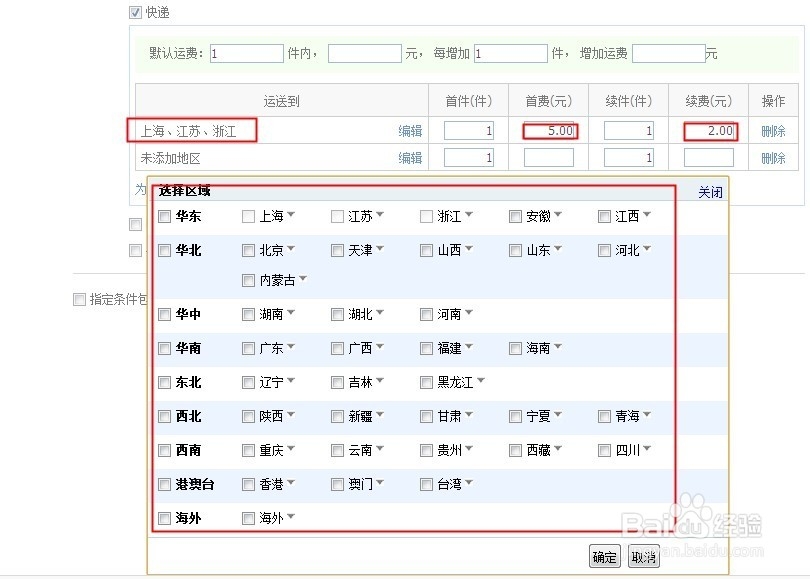Check the 新疆 province checkbox

(x=337, y=416)
